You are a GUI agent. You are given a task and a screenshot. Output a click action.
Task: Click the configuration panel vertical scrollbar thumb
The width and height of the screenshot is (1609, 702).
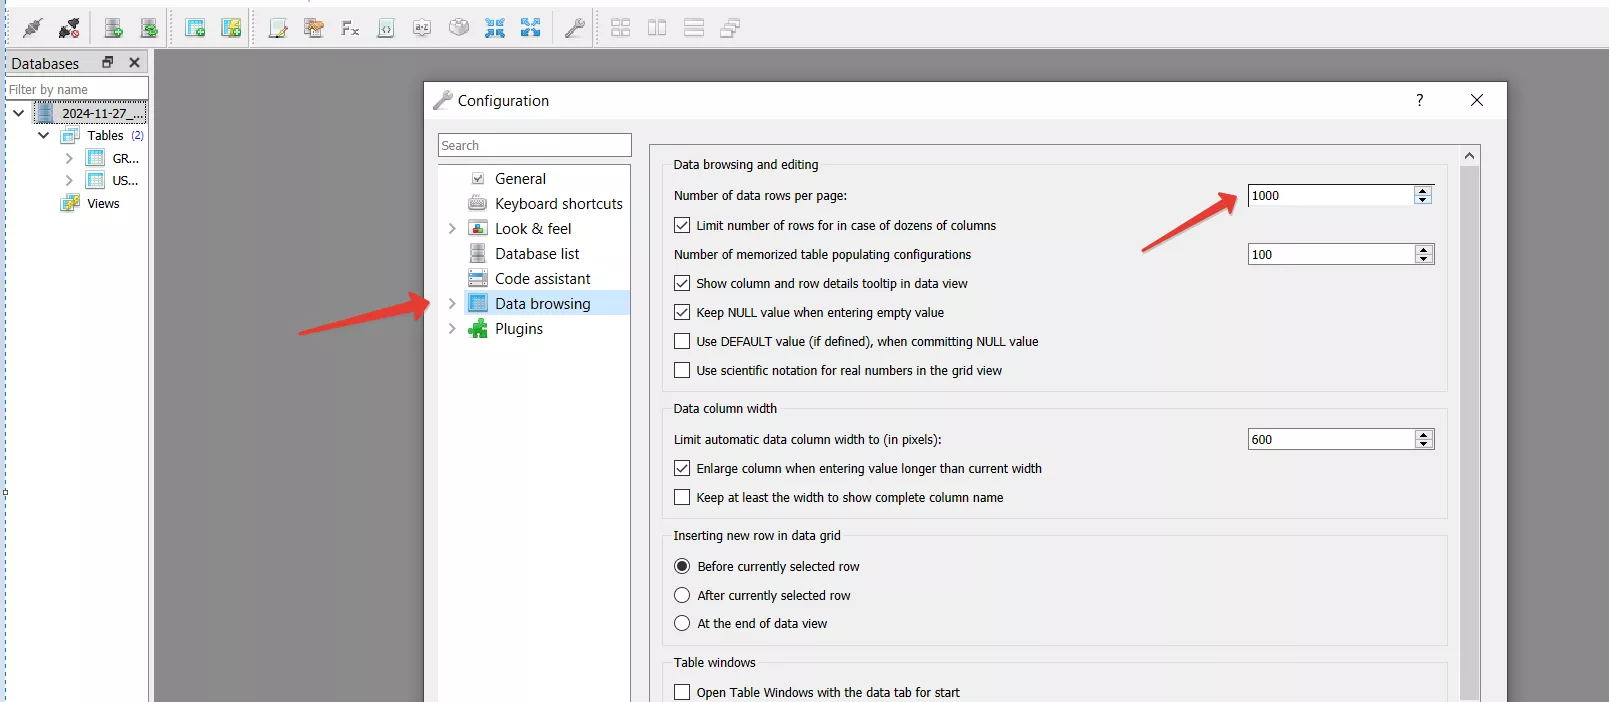[x=1469, y=432]
